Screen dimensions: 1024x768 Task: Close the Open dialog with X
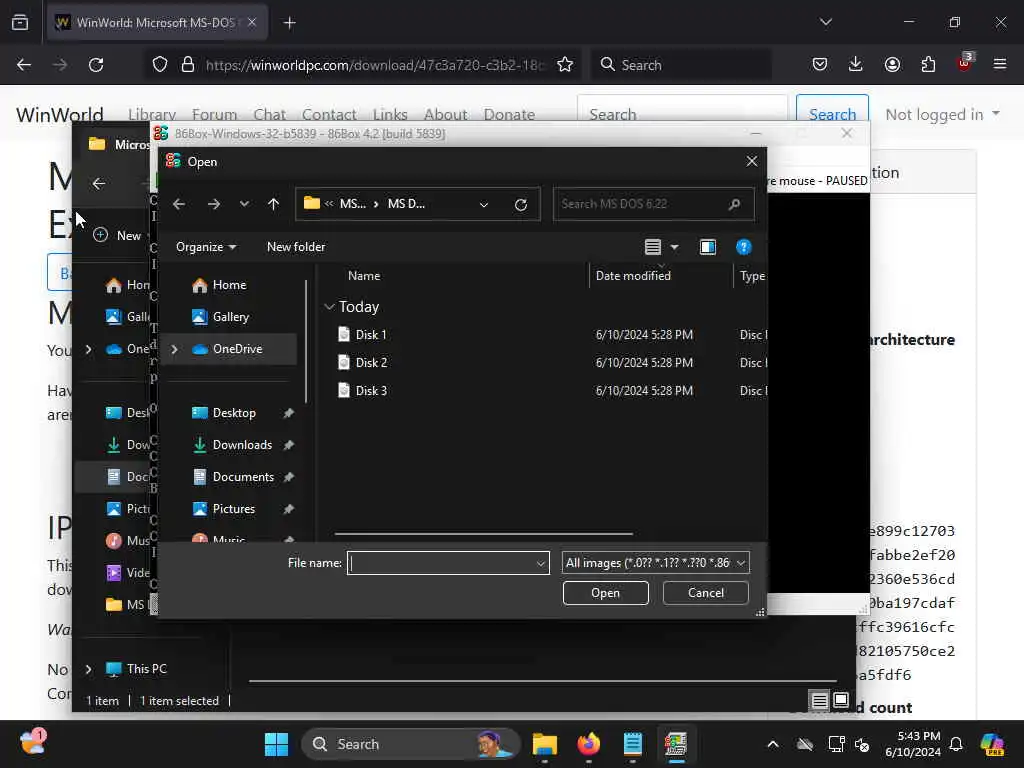click(x=752, y=161)
